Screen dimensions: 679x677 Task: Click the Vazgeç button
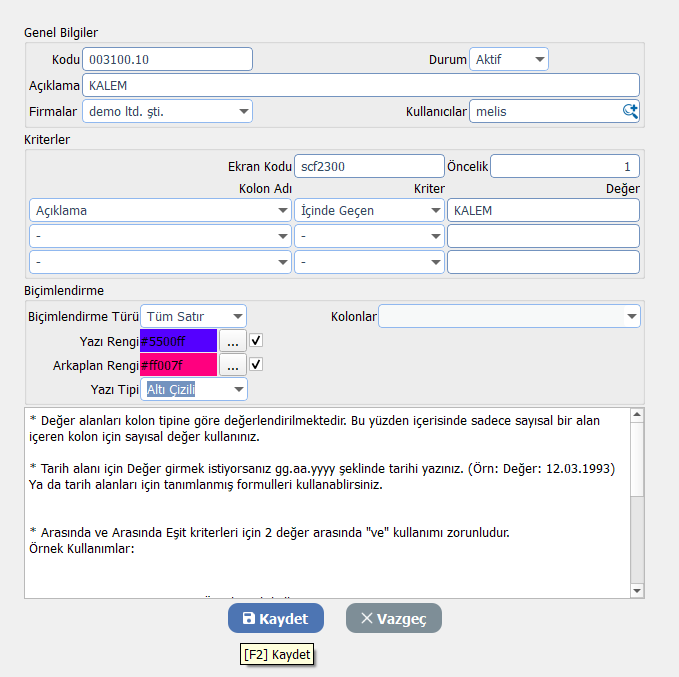pos(394,619)
